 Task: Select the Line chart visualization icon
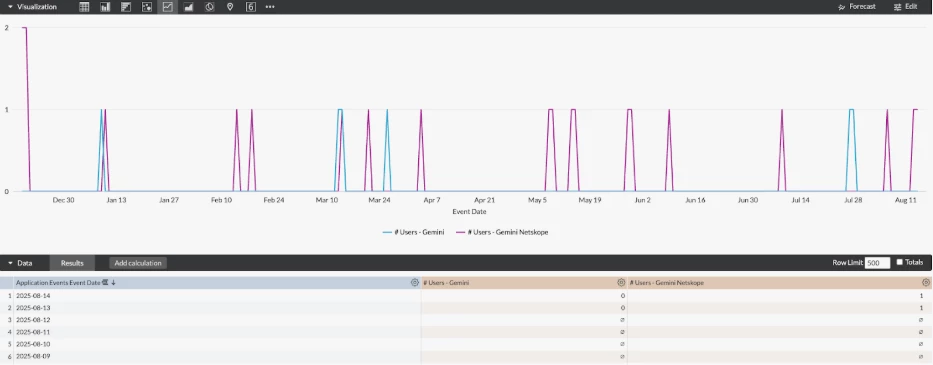168,7
